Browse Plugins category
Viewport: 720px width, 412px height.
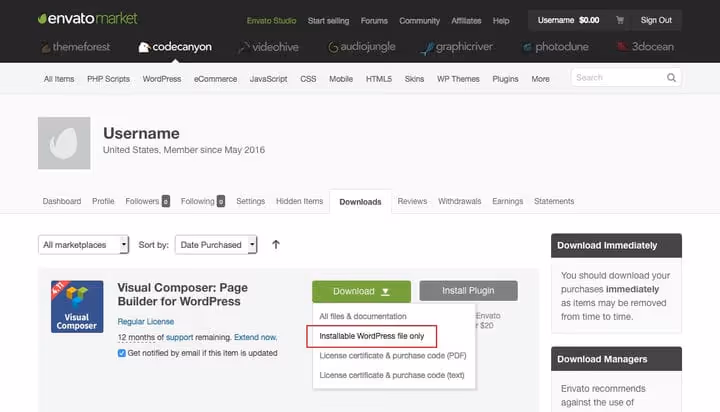(505, 79)
